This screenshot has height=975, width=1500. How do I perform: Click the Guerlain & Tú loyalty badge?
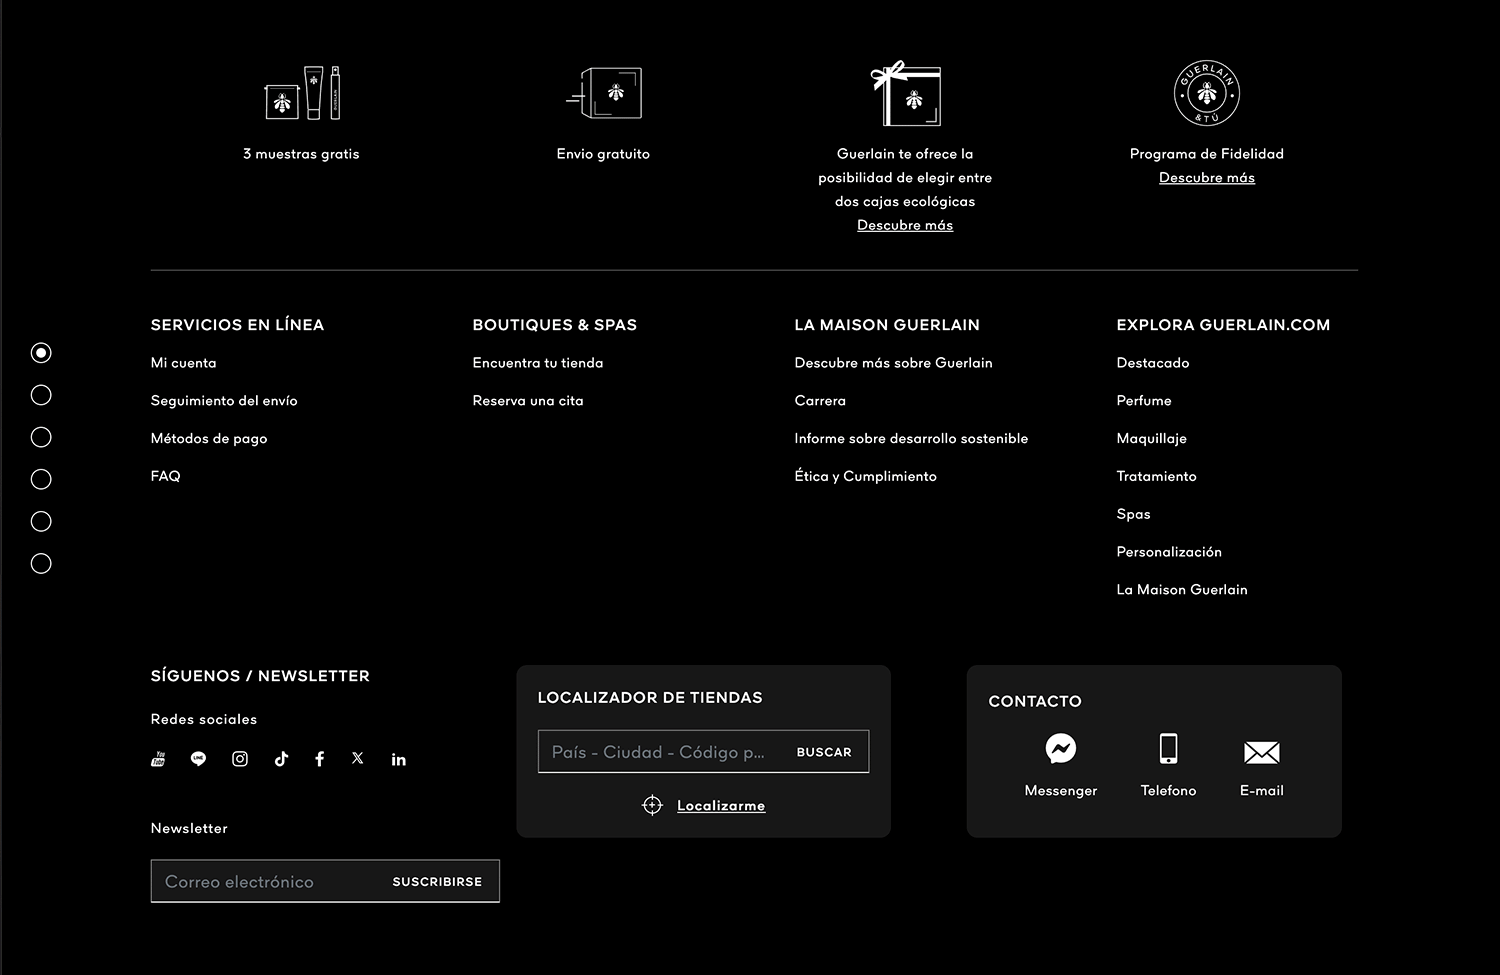tap(1207, 93)
